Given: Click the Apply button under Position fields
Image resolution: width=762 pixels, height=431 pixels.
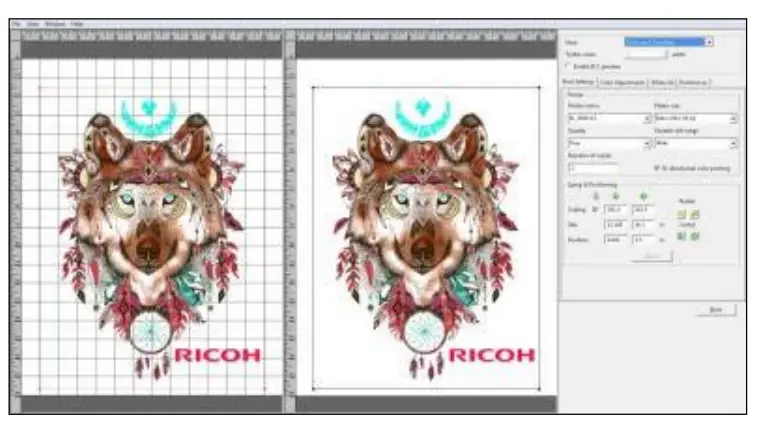Looking at the screenshot, I should [x=652, y=256].
